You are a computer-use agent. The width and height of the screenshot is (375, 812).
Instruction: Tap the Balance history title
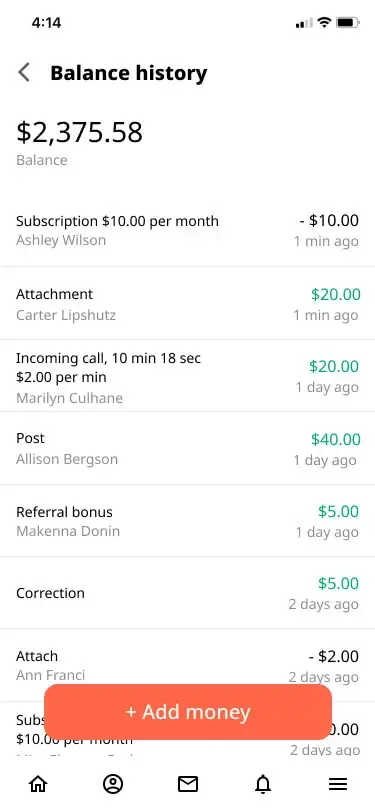128,73
